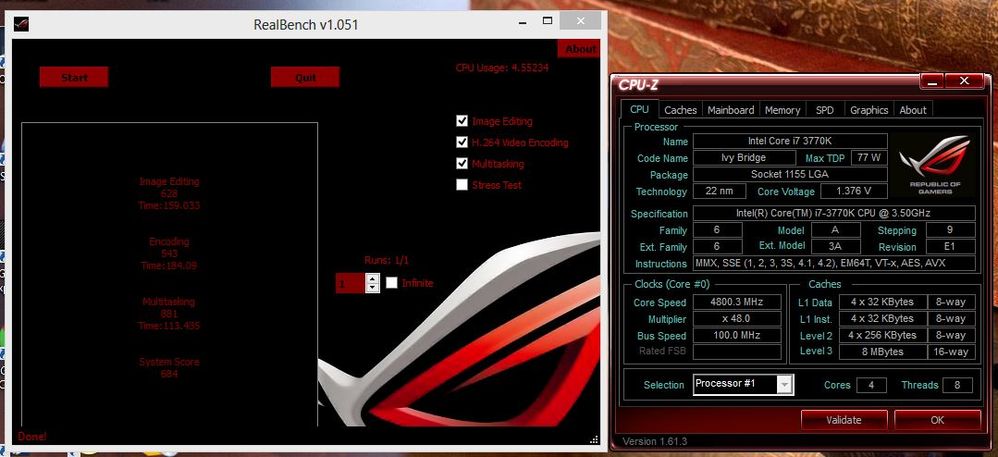Click the Ivy Bridge code name field
This screenshot has height=457, width=998.
744,158
